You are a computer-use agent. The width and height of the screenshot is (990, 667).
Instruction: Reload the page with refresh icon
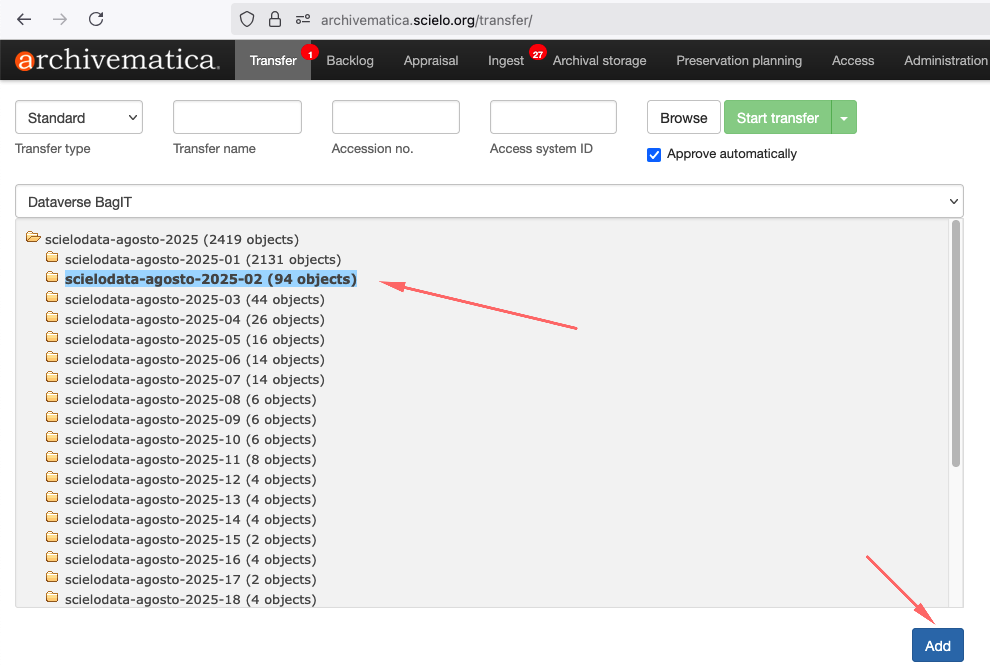[x=96, y=19]
